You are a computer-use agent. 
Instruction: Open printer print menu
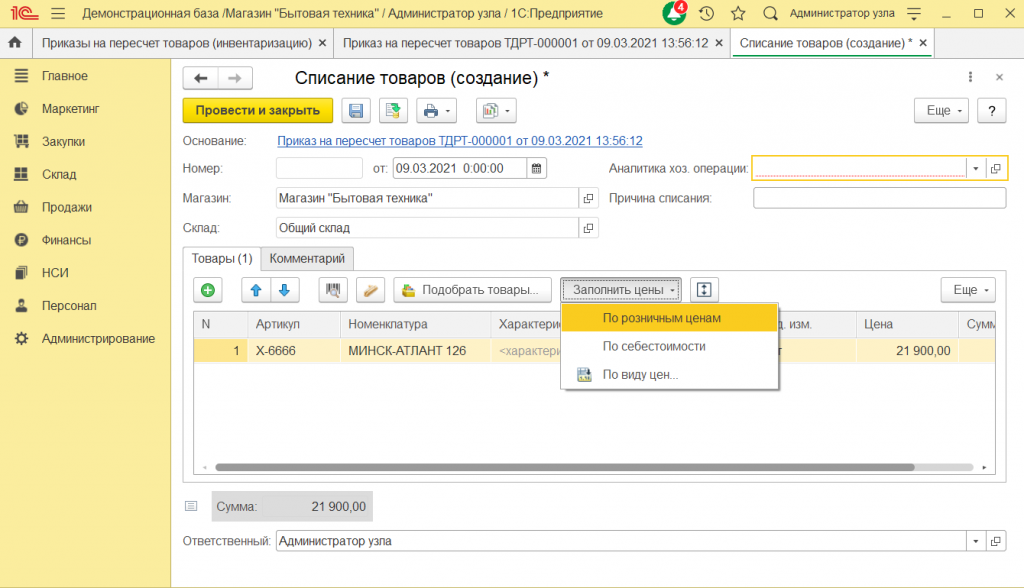[x=436, y=110]
